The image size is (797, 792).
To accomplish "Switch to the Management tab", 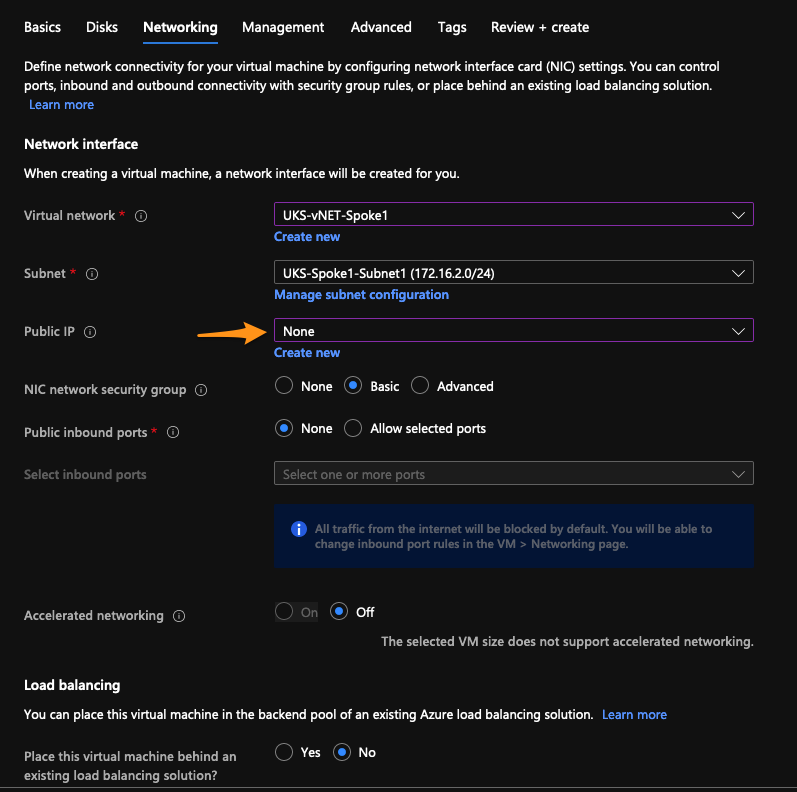I will [x=283, y=27].
